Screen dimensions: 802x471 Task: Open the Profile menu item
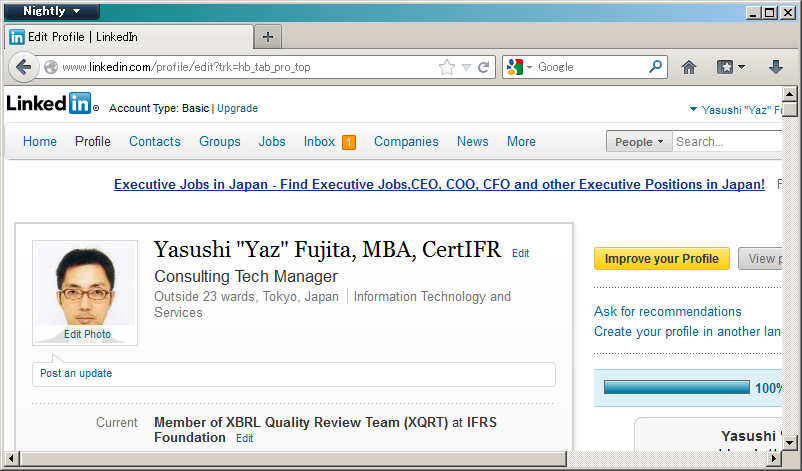[x=93, y=142]
